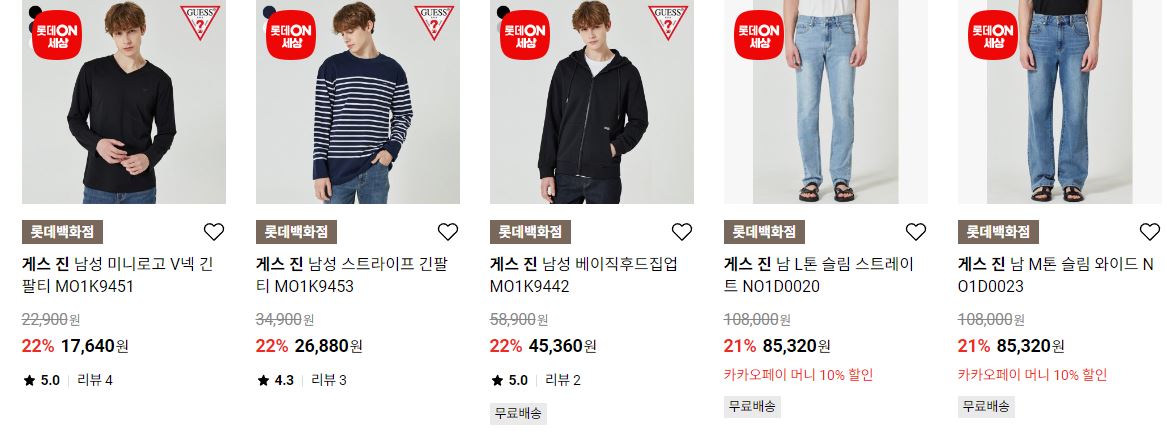The image size is (1167, 436).
Task: Open the light wash slim straight jeans image
Action: [x=825, y=102]
